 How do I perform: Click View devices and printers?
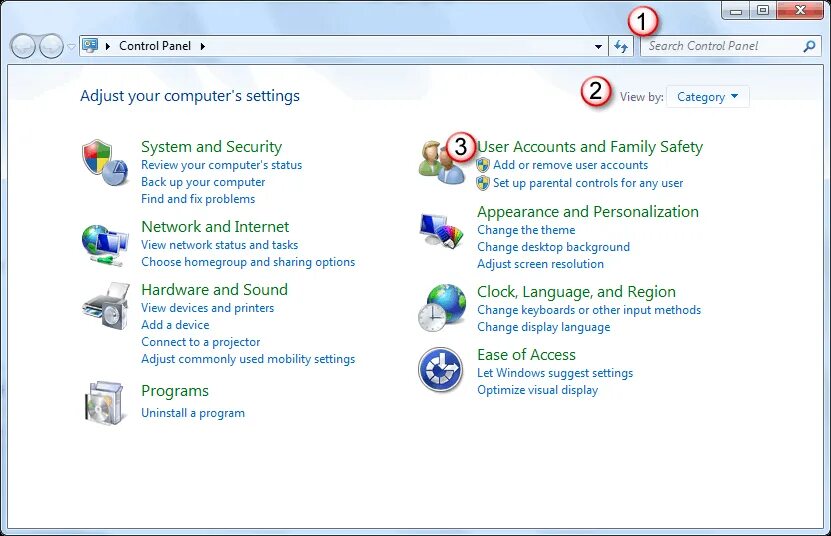point(208,308)
